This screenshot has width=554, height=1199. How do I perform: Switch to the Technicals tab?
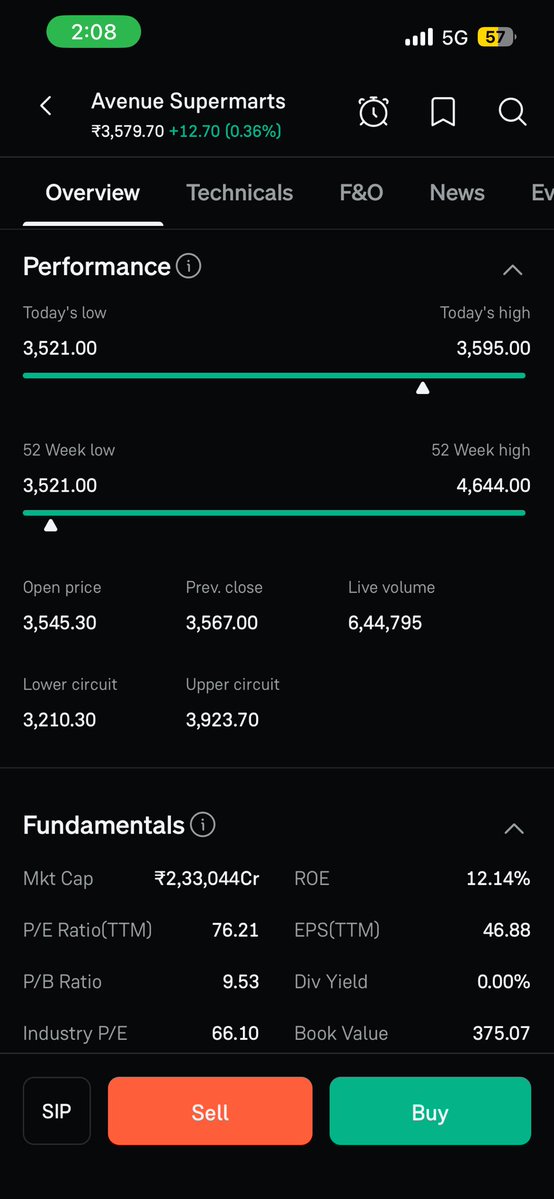(x=240, y=193)
